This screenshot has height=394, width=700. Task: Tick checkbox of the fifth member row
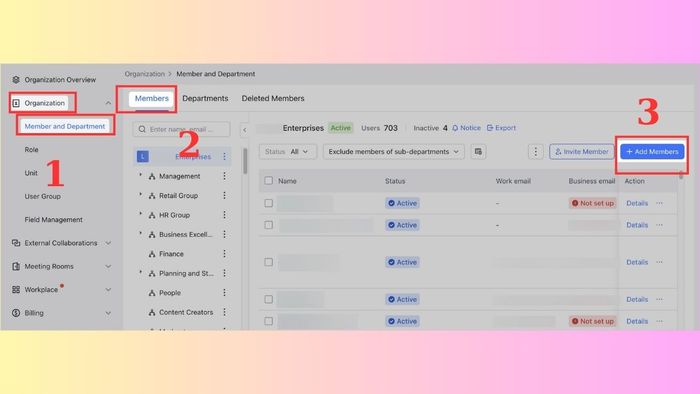pyautogui.click(x=268, y=321)
